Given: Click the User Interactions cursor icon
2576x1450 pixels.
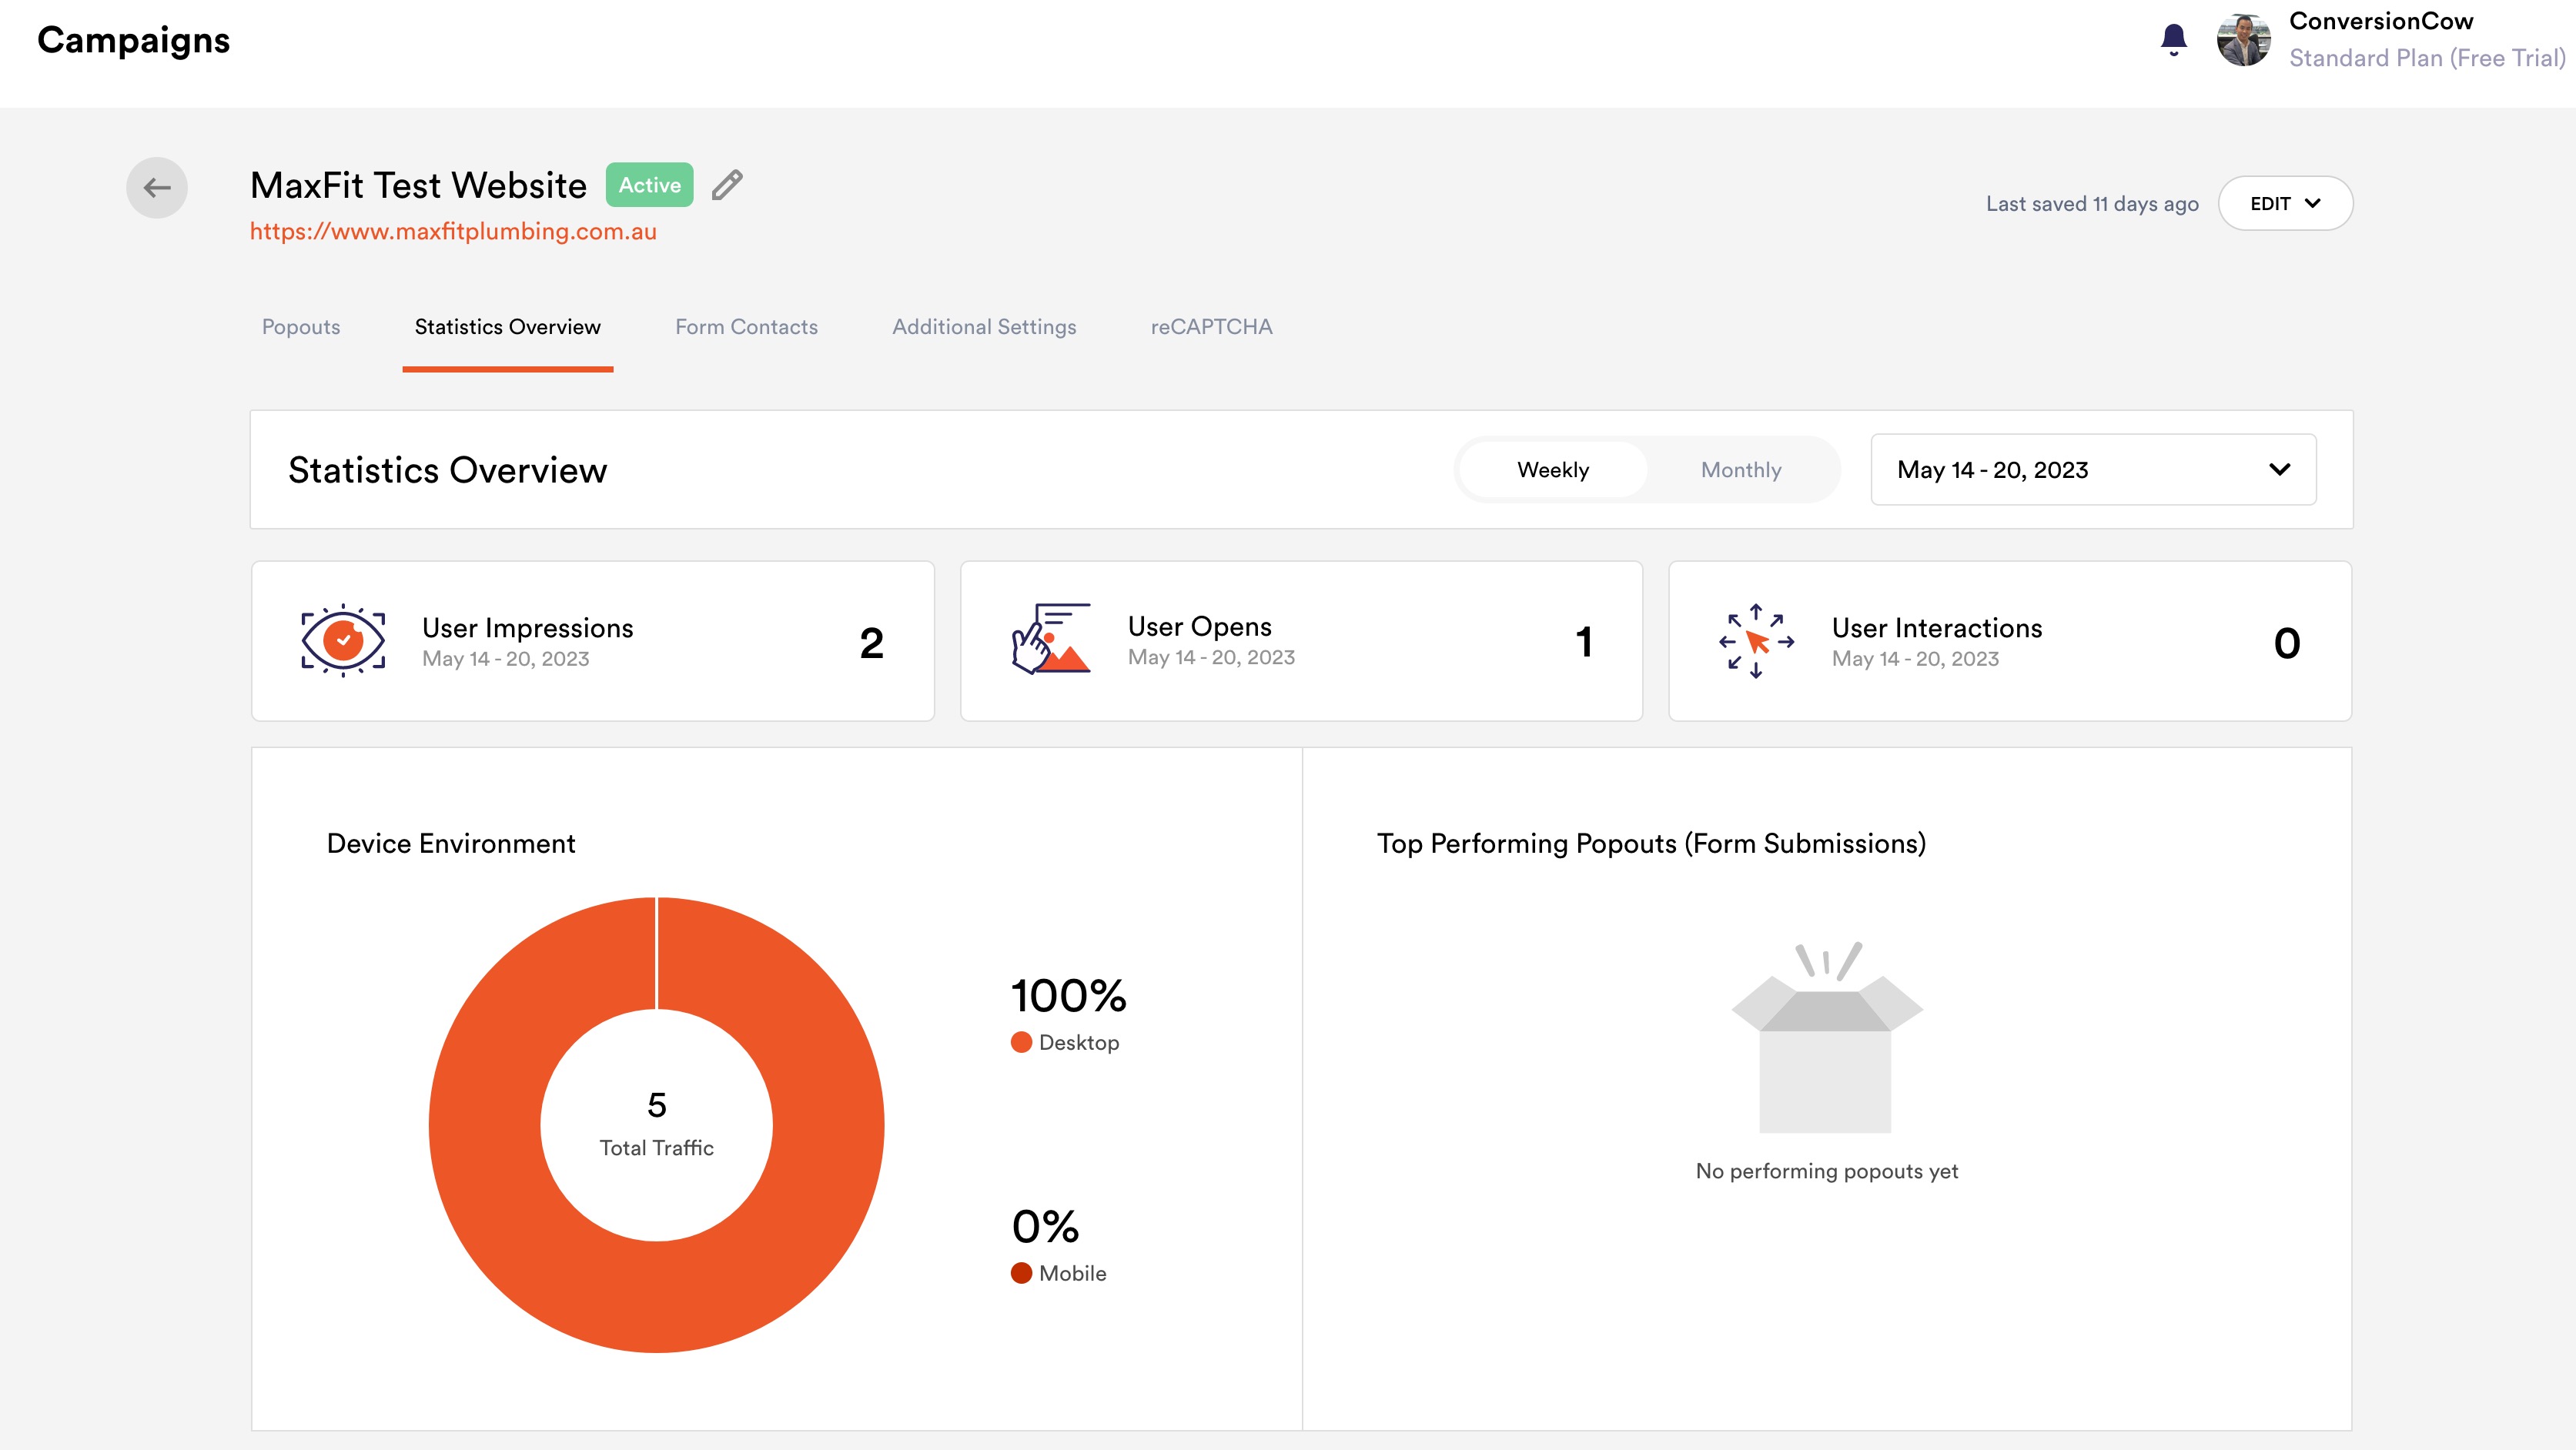Looking at the screenshot, I should coord(1756,640).
